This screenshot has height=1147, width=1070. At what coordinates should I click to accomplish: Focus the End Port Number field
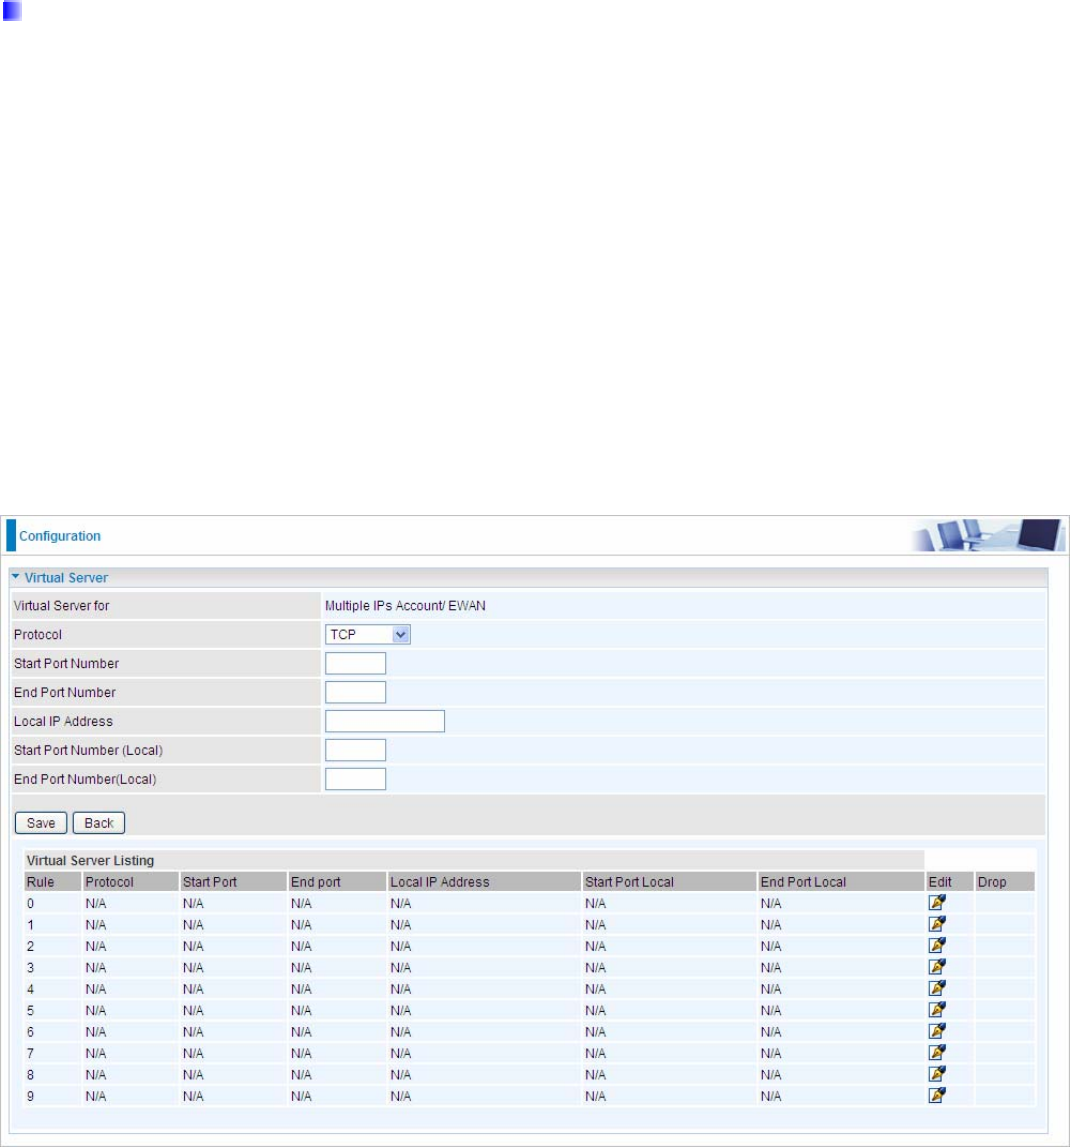355,692
